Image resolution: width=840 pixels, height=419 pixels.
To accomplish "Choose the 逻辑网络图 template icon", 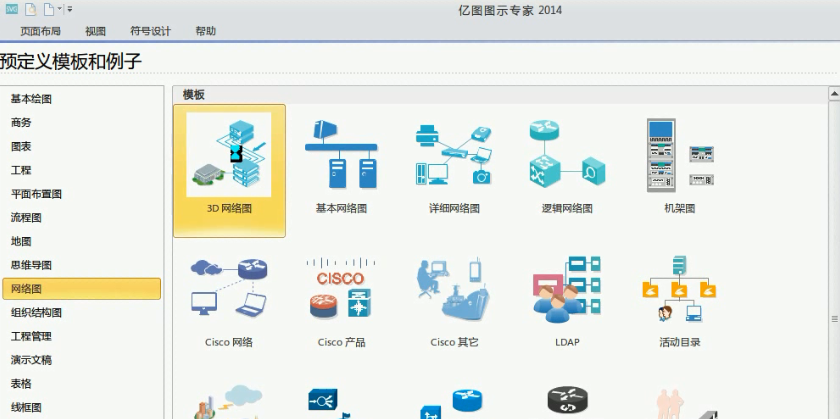I will coord(567,154).
